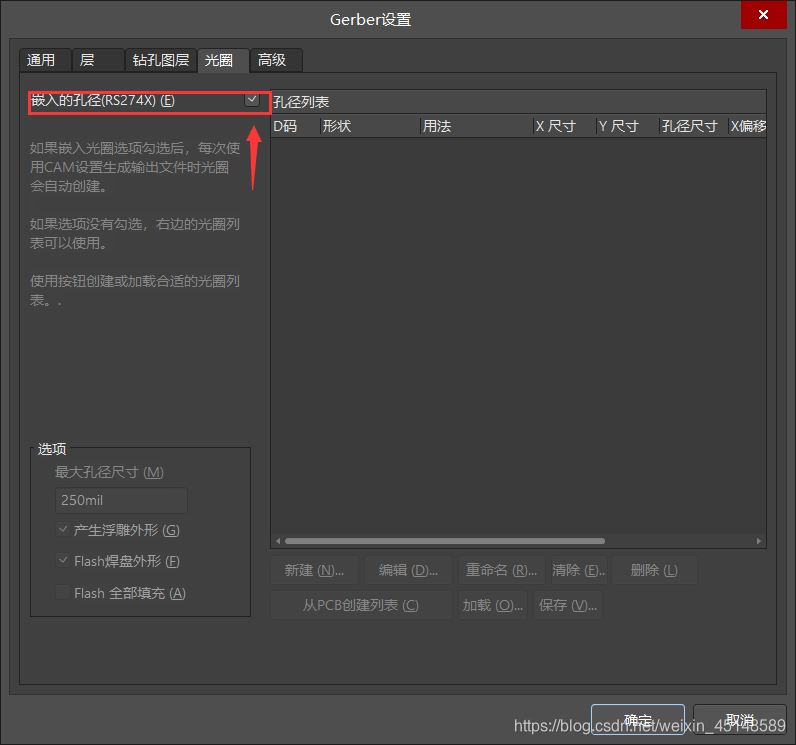Click the 最大孔径尺寸 250mil input field
The image size is (796, 745).
click(121, 500)
